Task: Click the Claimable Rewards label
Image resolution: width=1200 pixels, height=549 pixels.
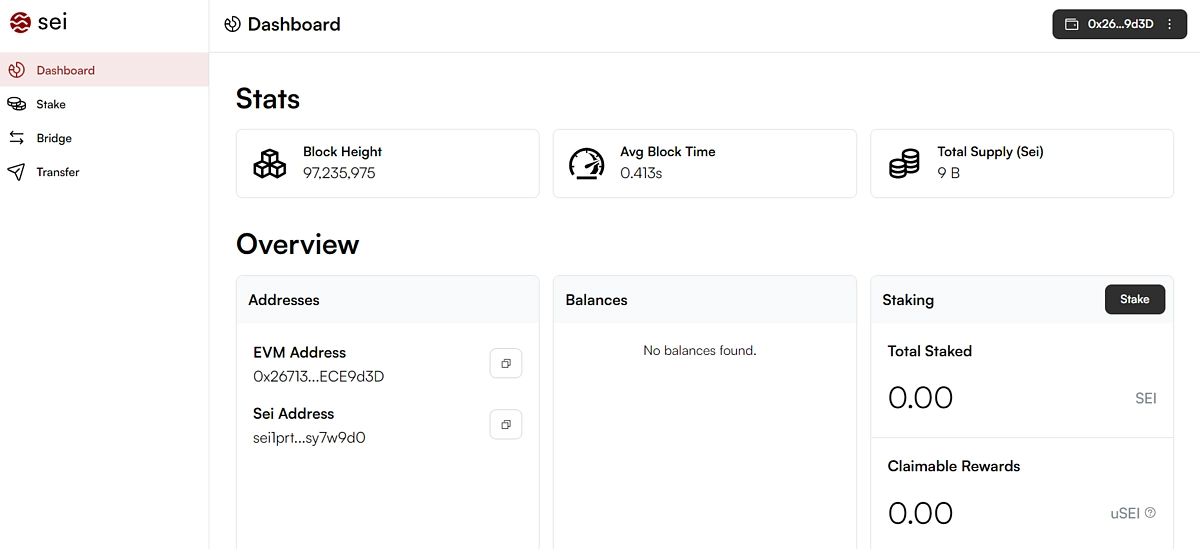Action: point(954,466)
